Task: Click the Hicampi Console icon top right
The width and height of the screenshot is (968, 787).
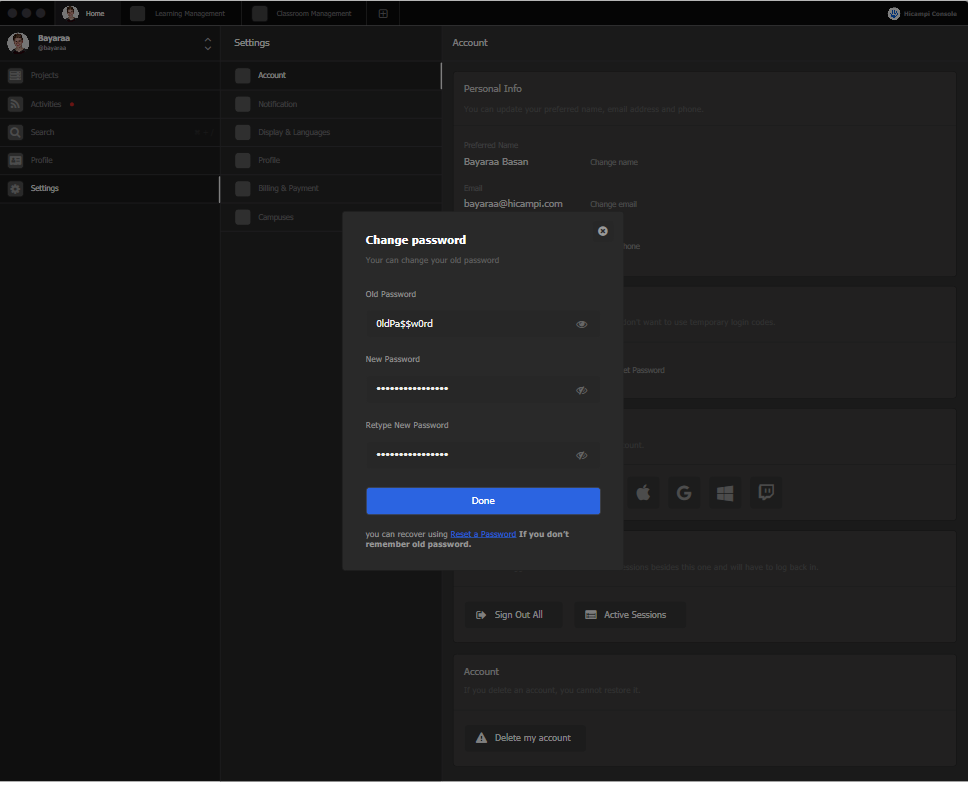Action: click(893, 13)
